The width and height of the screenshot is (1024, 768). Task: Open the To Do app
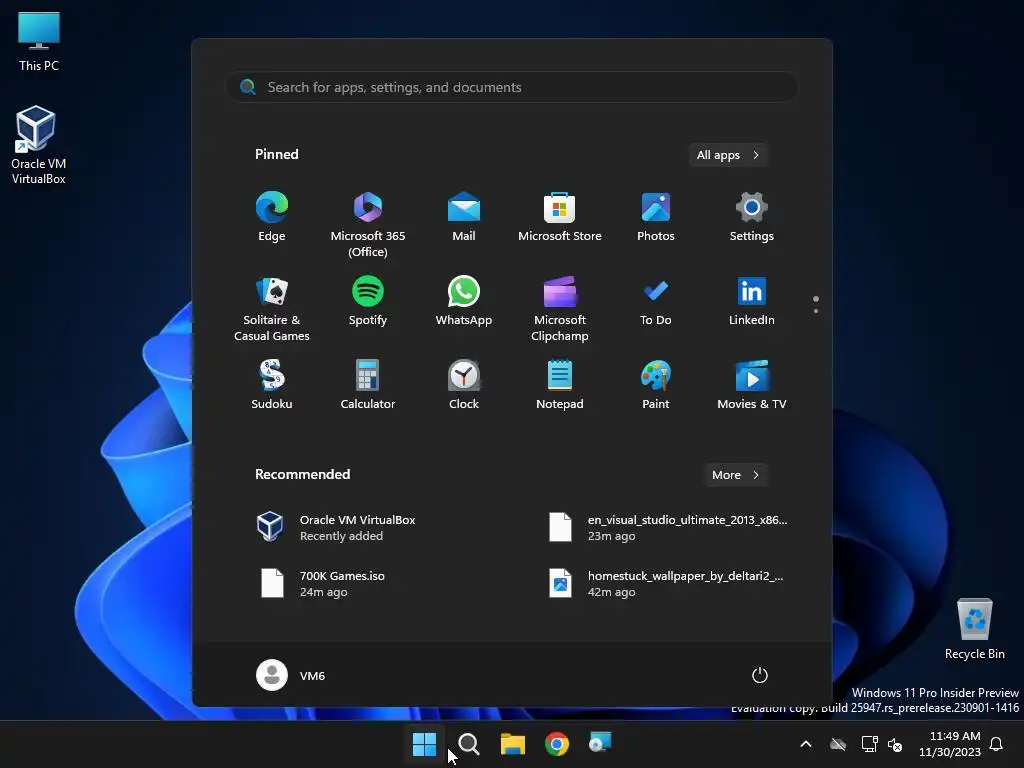point(656,302)
